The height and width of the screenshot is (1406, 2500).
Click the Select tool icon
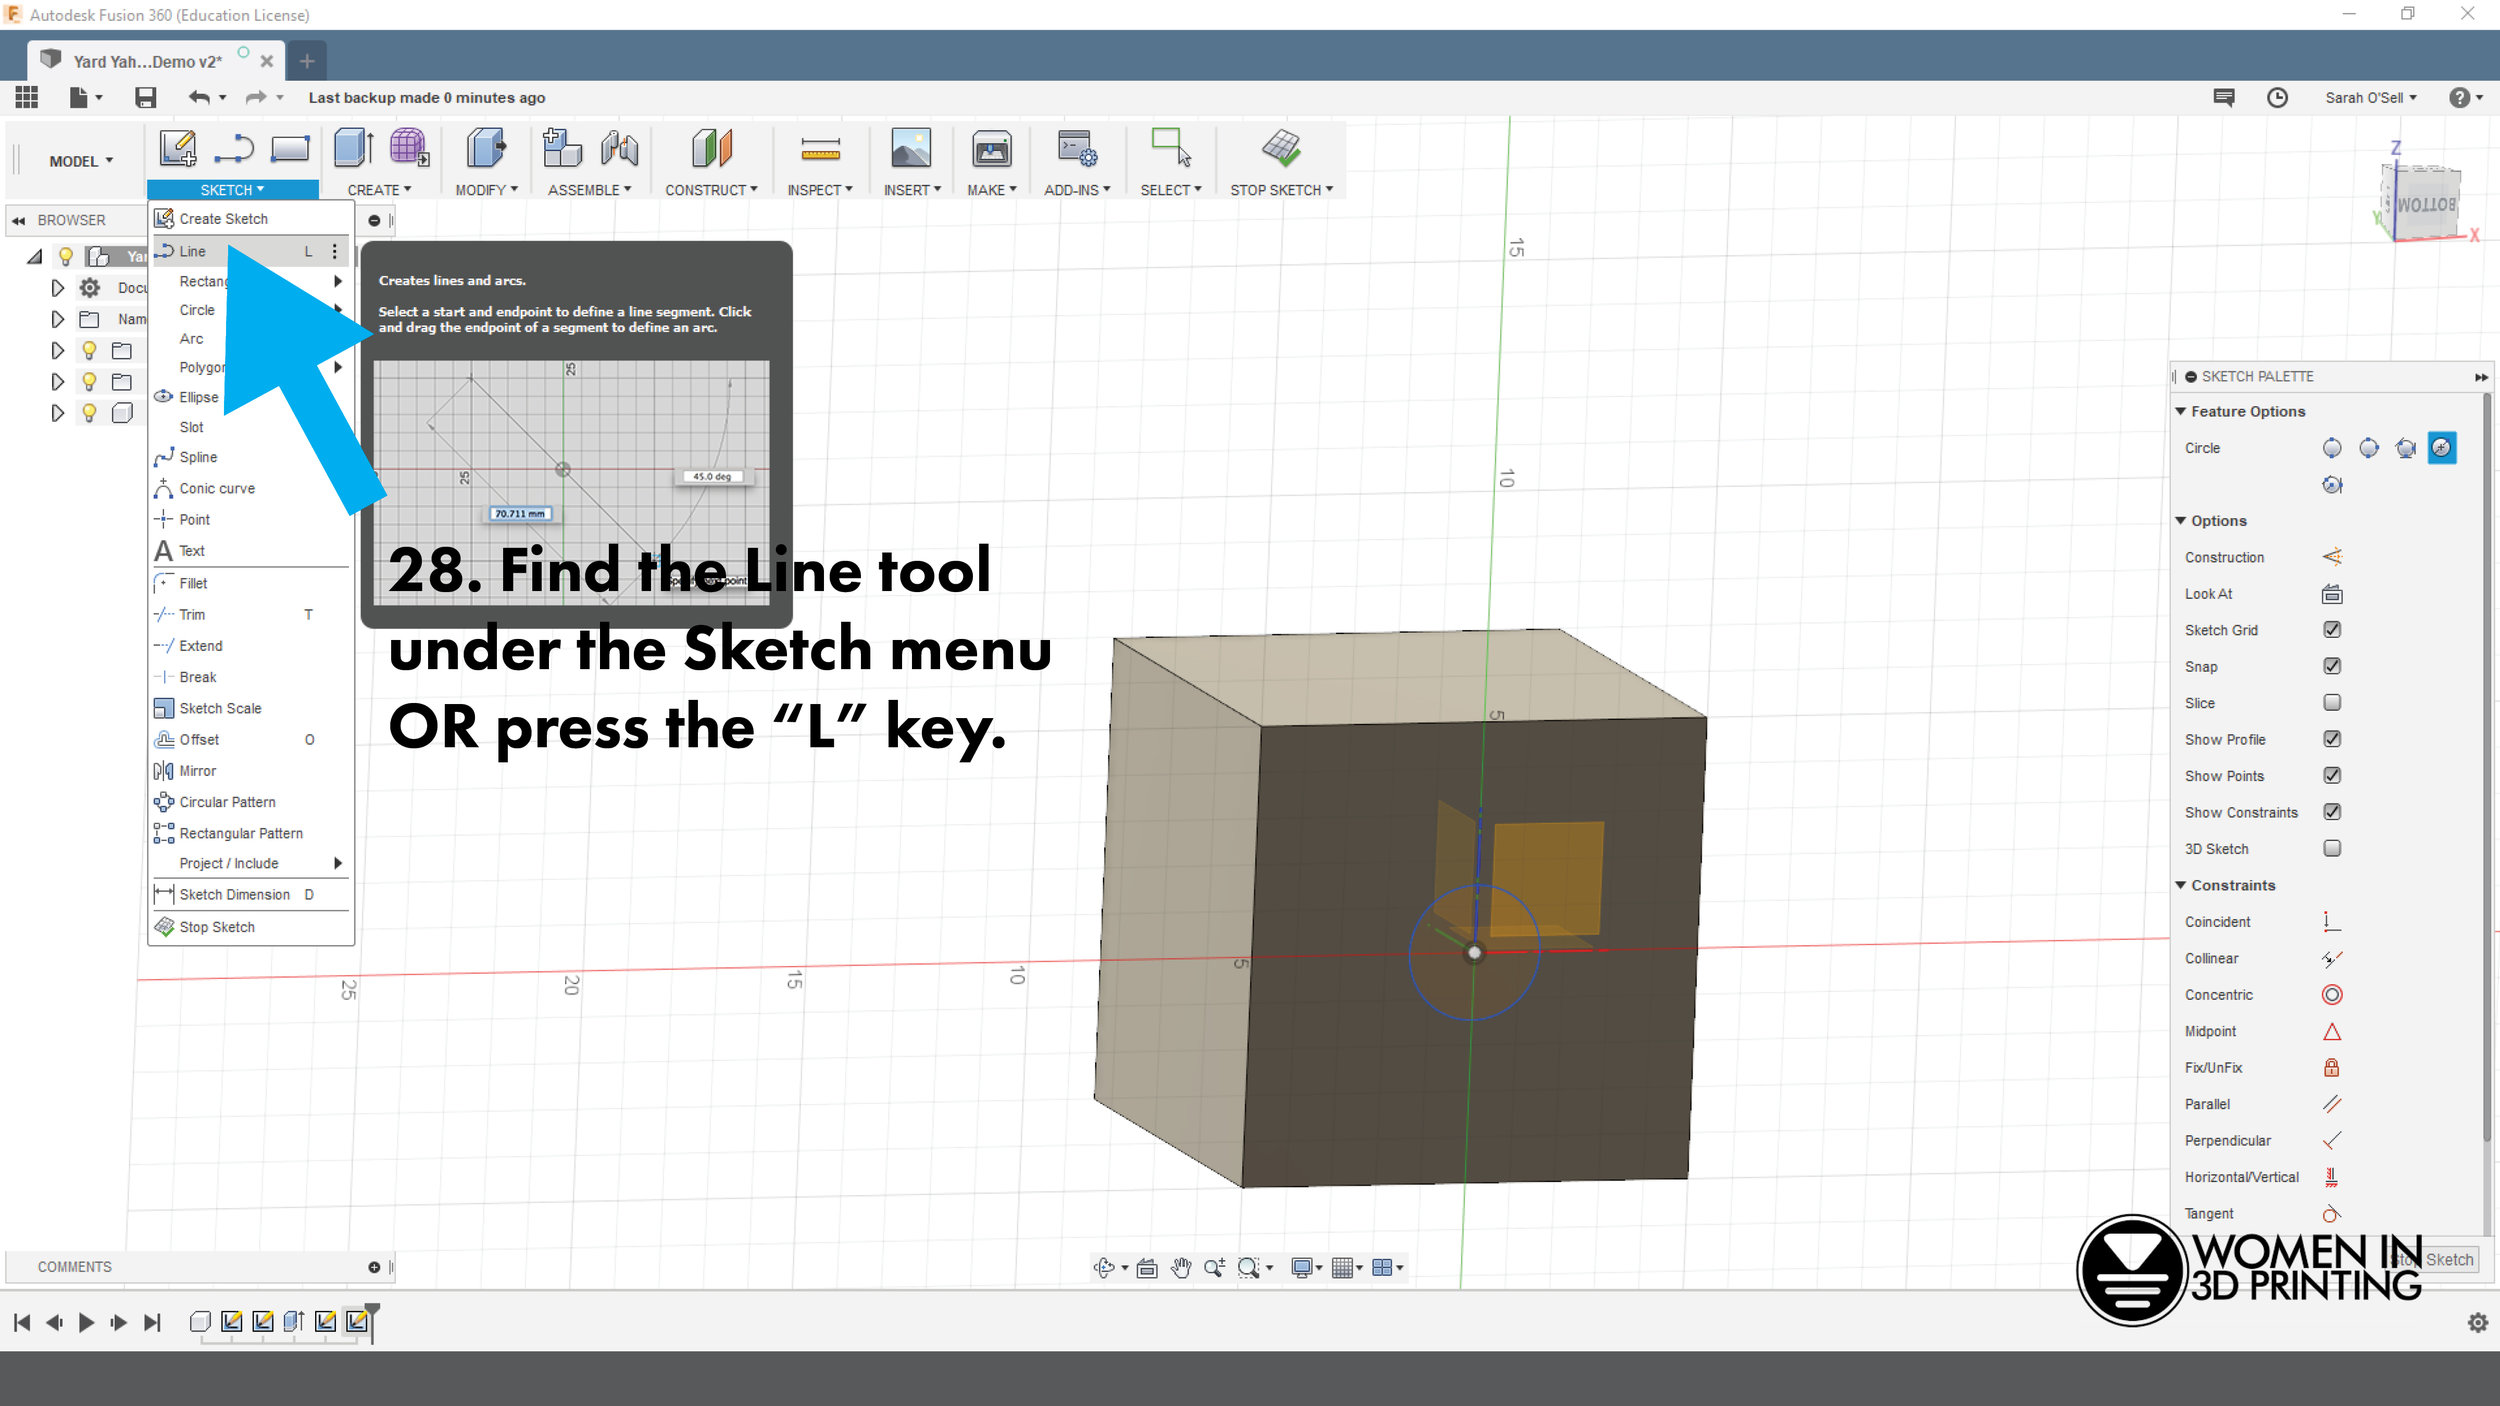pyautogui.click(x=1171, y=147)
